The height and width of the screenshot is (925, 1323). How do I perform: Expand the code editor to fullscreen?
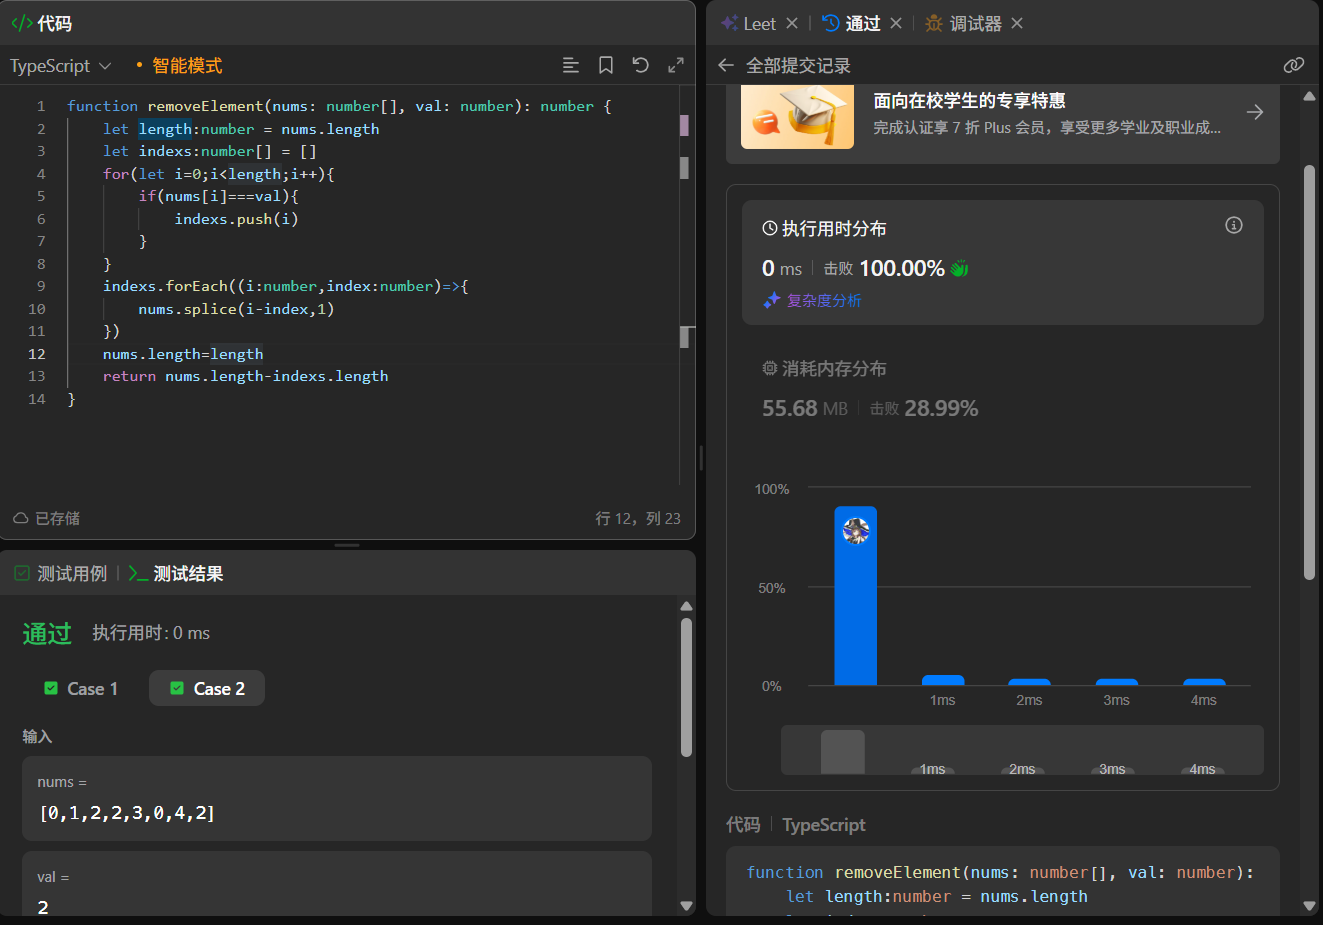676,65
